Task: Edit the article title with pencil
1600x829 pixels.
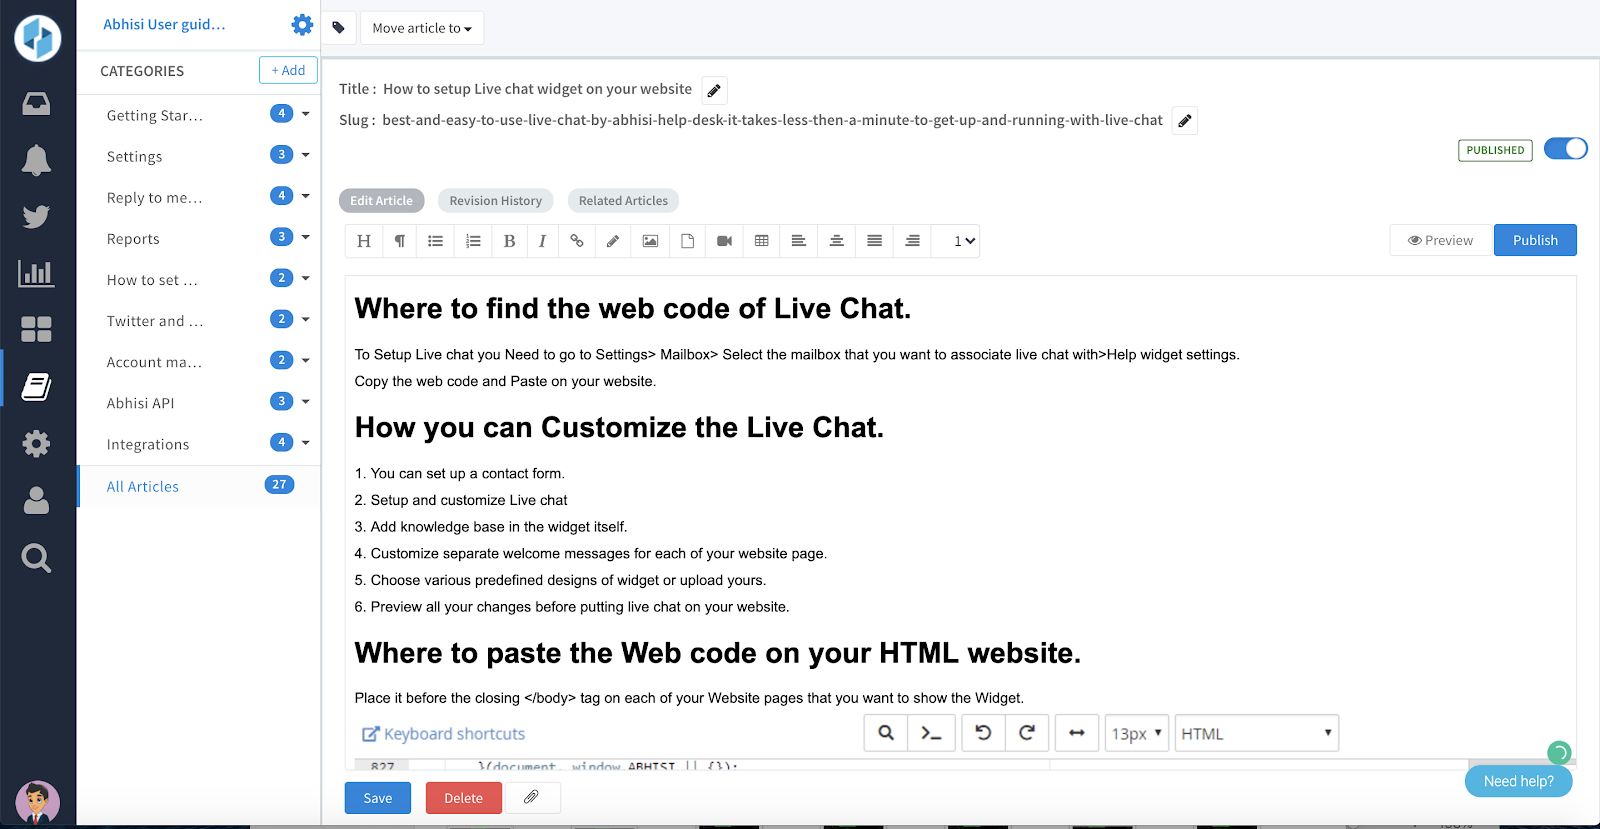Action: (x=714, y=90)
